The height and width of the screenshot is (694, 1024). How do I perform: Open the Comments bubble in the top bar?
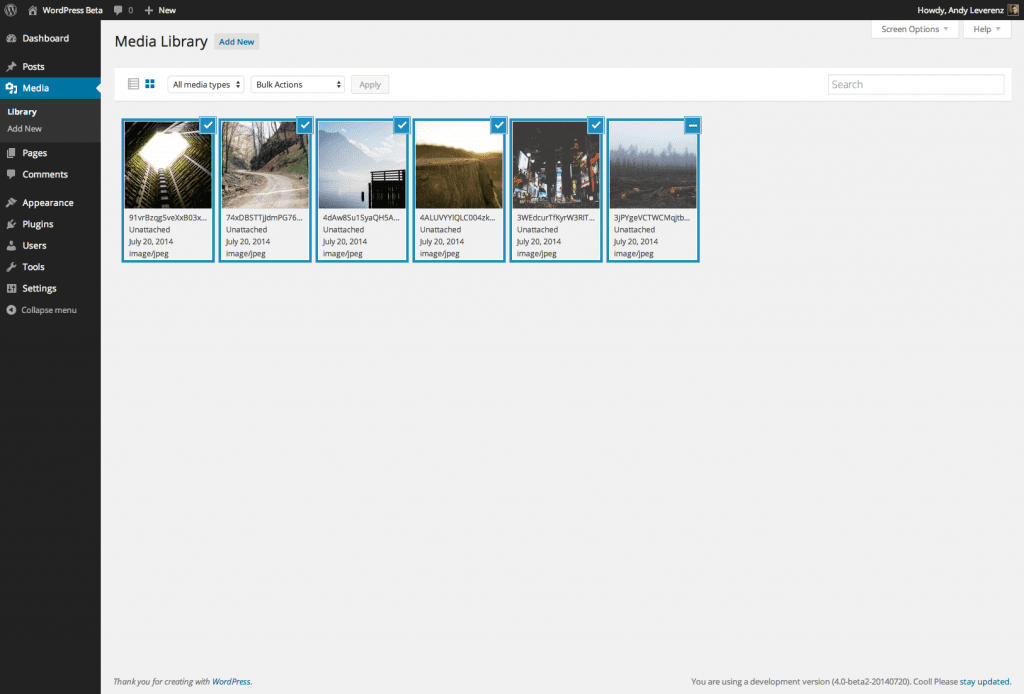point(119,9)
